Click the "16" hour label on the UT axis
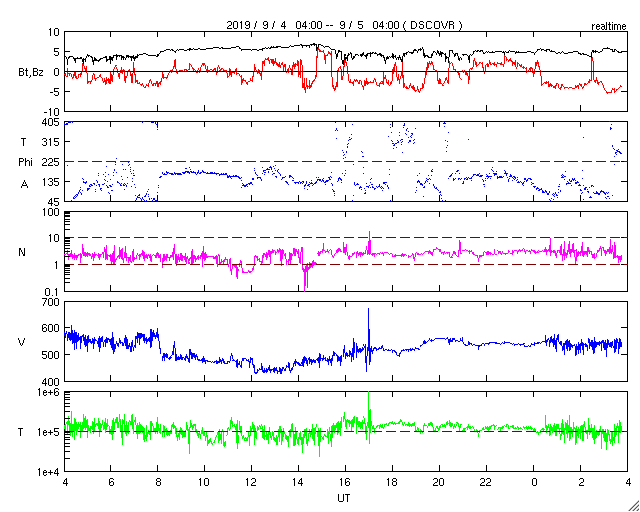The width and height of the screenshot is (640, 512). click(x=345, y=483)
